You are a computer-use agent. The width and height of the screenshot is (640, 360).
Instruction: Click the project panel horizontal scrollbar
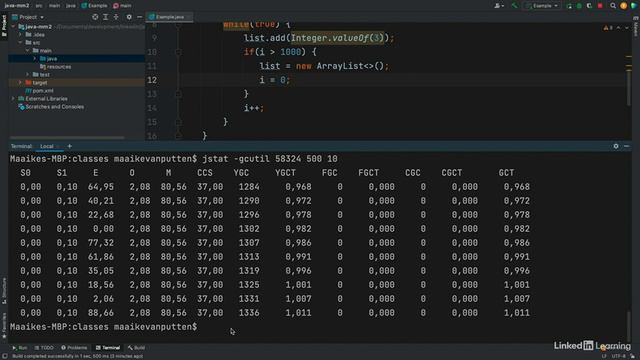67,138
